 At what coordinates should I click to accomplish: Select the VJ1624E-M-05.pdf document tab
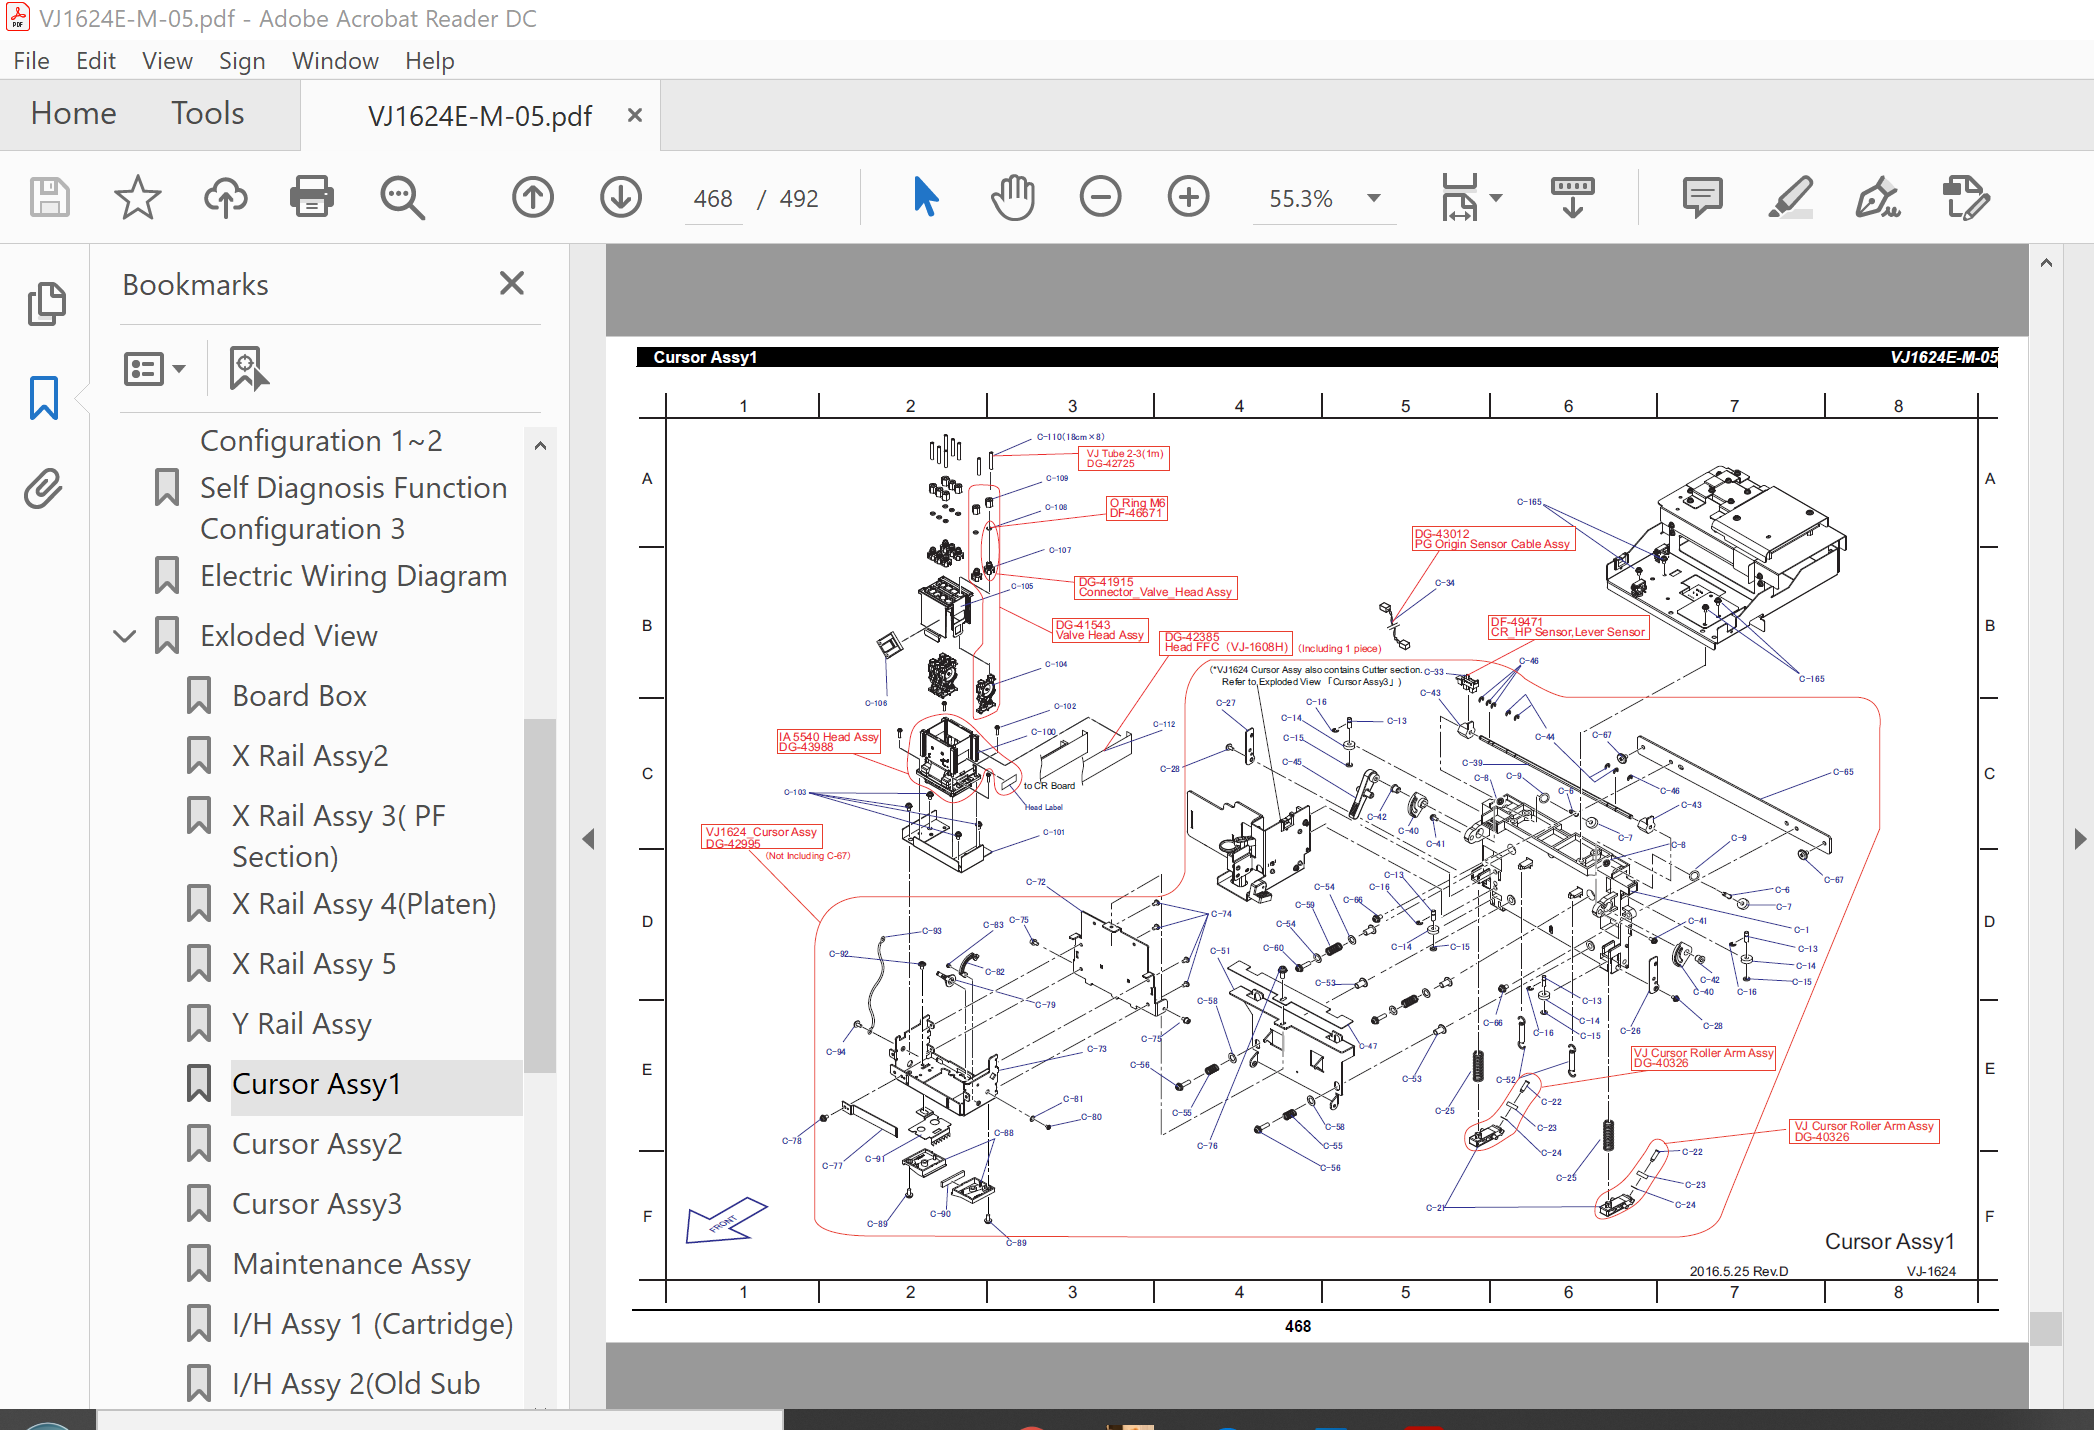[x=480, y=116]
